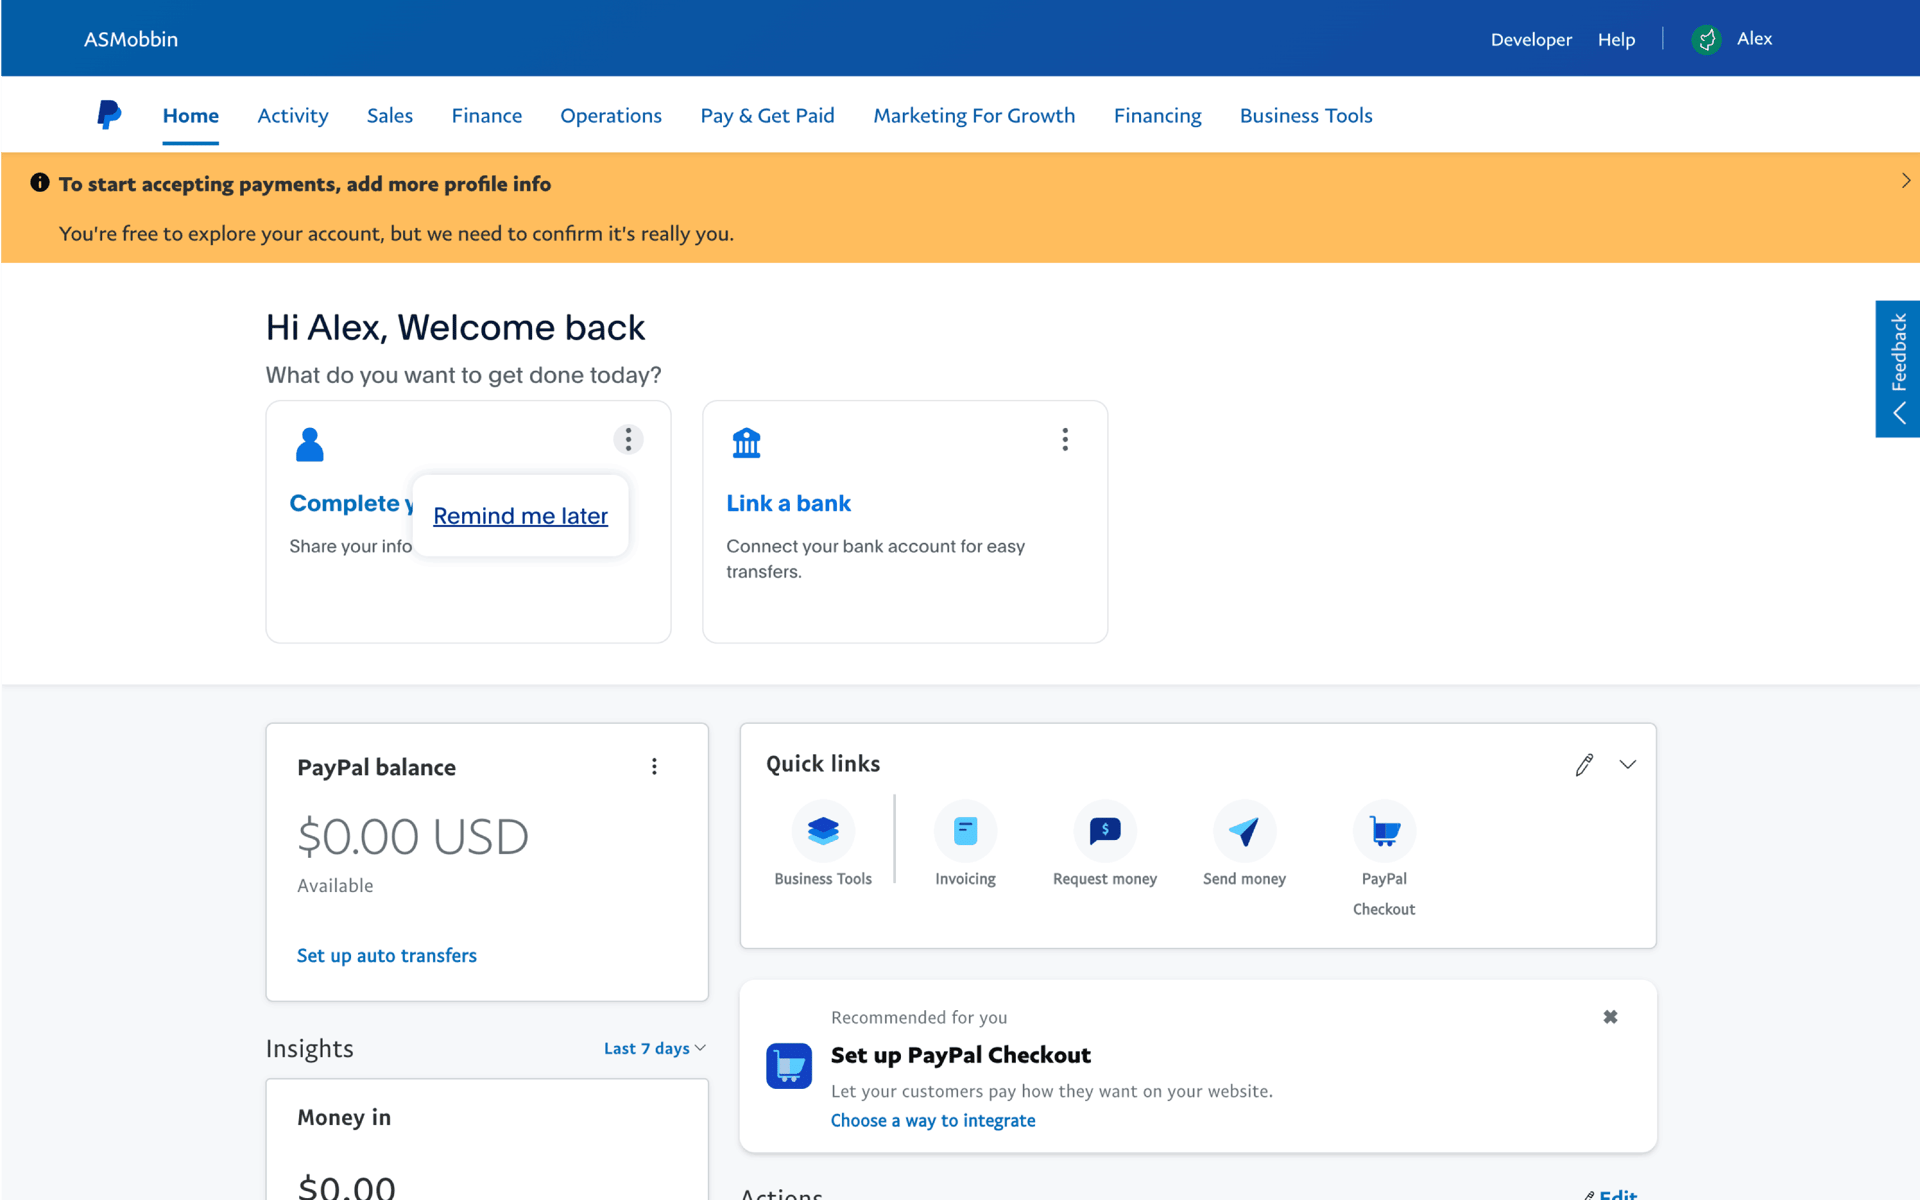Screen dimensions: 1920x1200
Task: Dismiss the Recommended for you card
Action: 1610,1017
